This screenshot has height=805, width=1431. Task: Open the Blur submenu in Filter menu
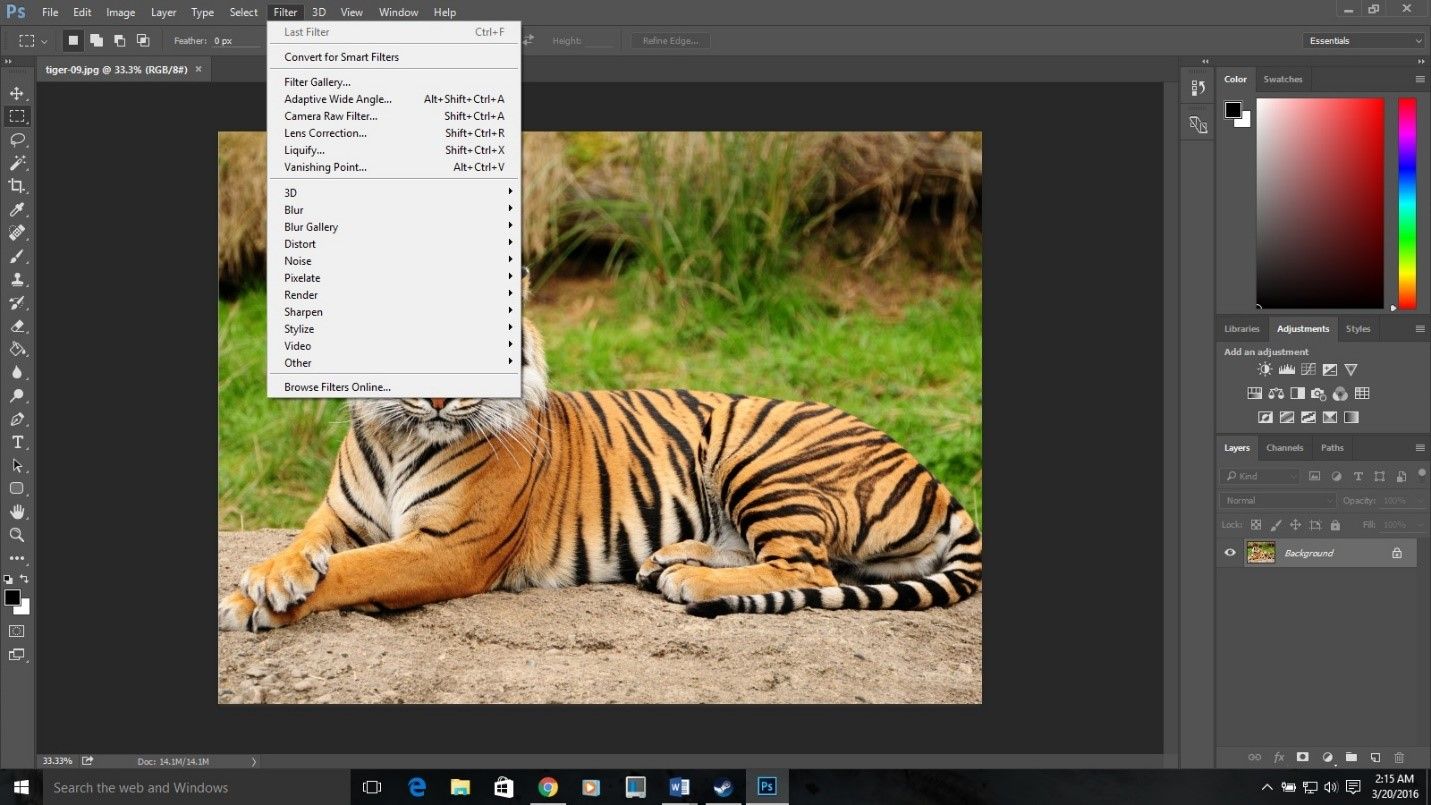pos(294,210)
